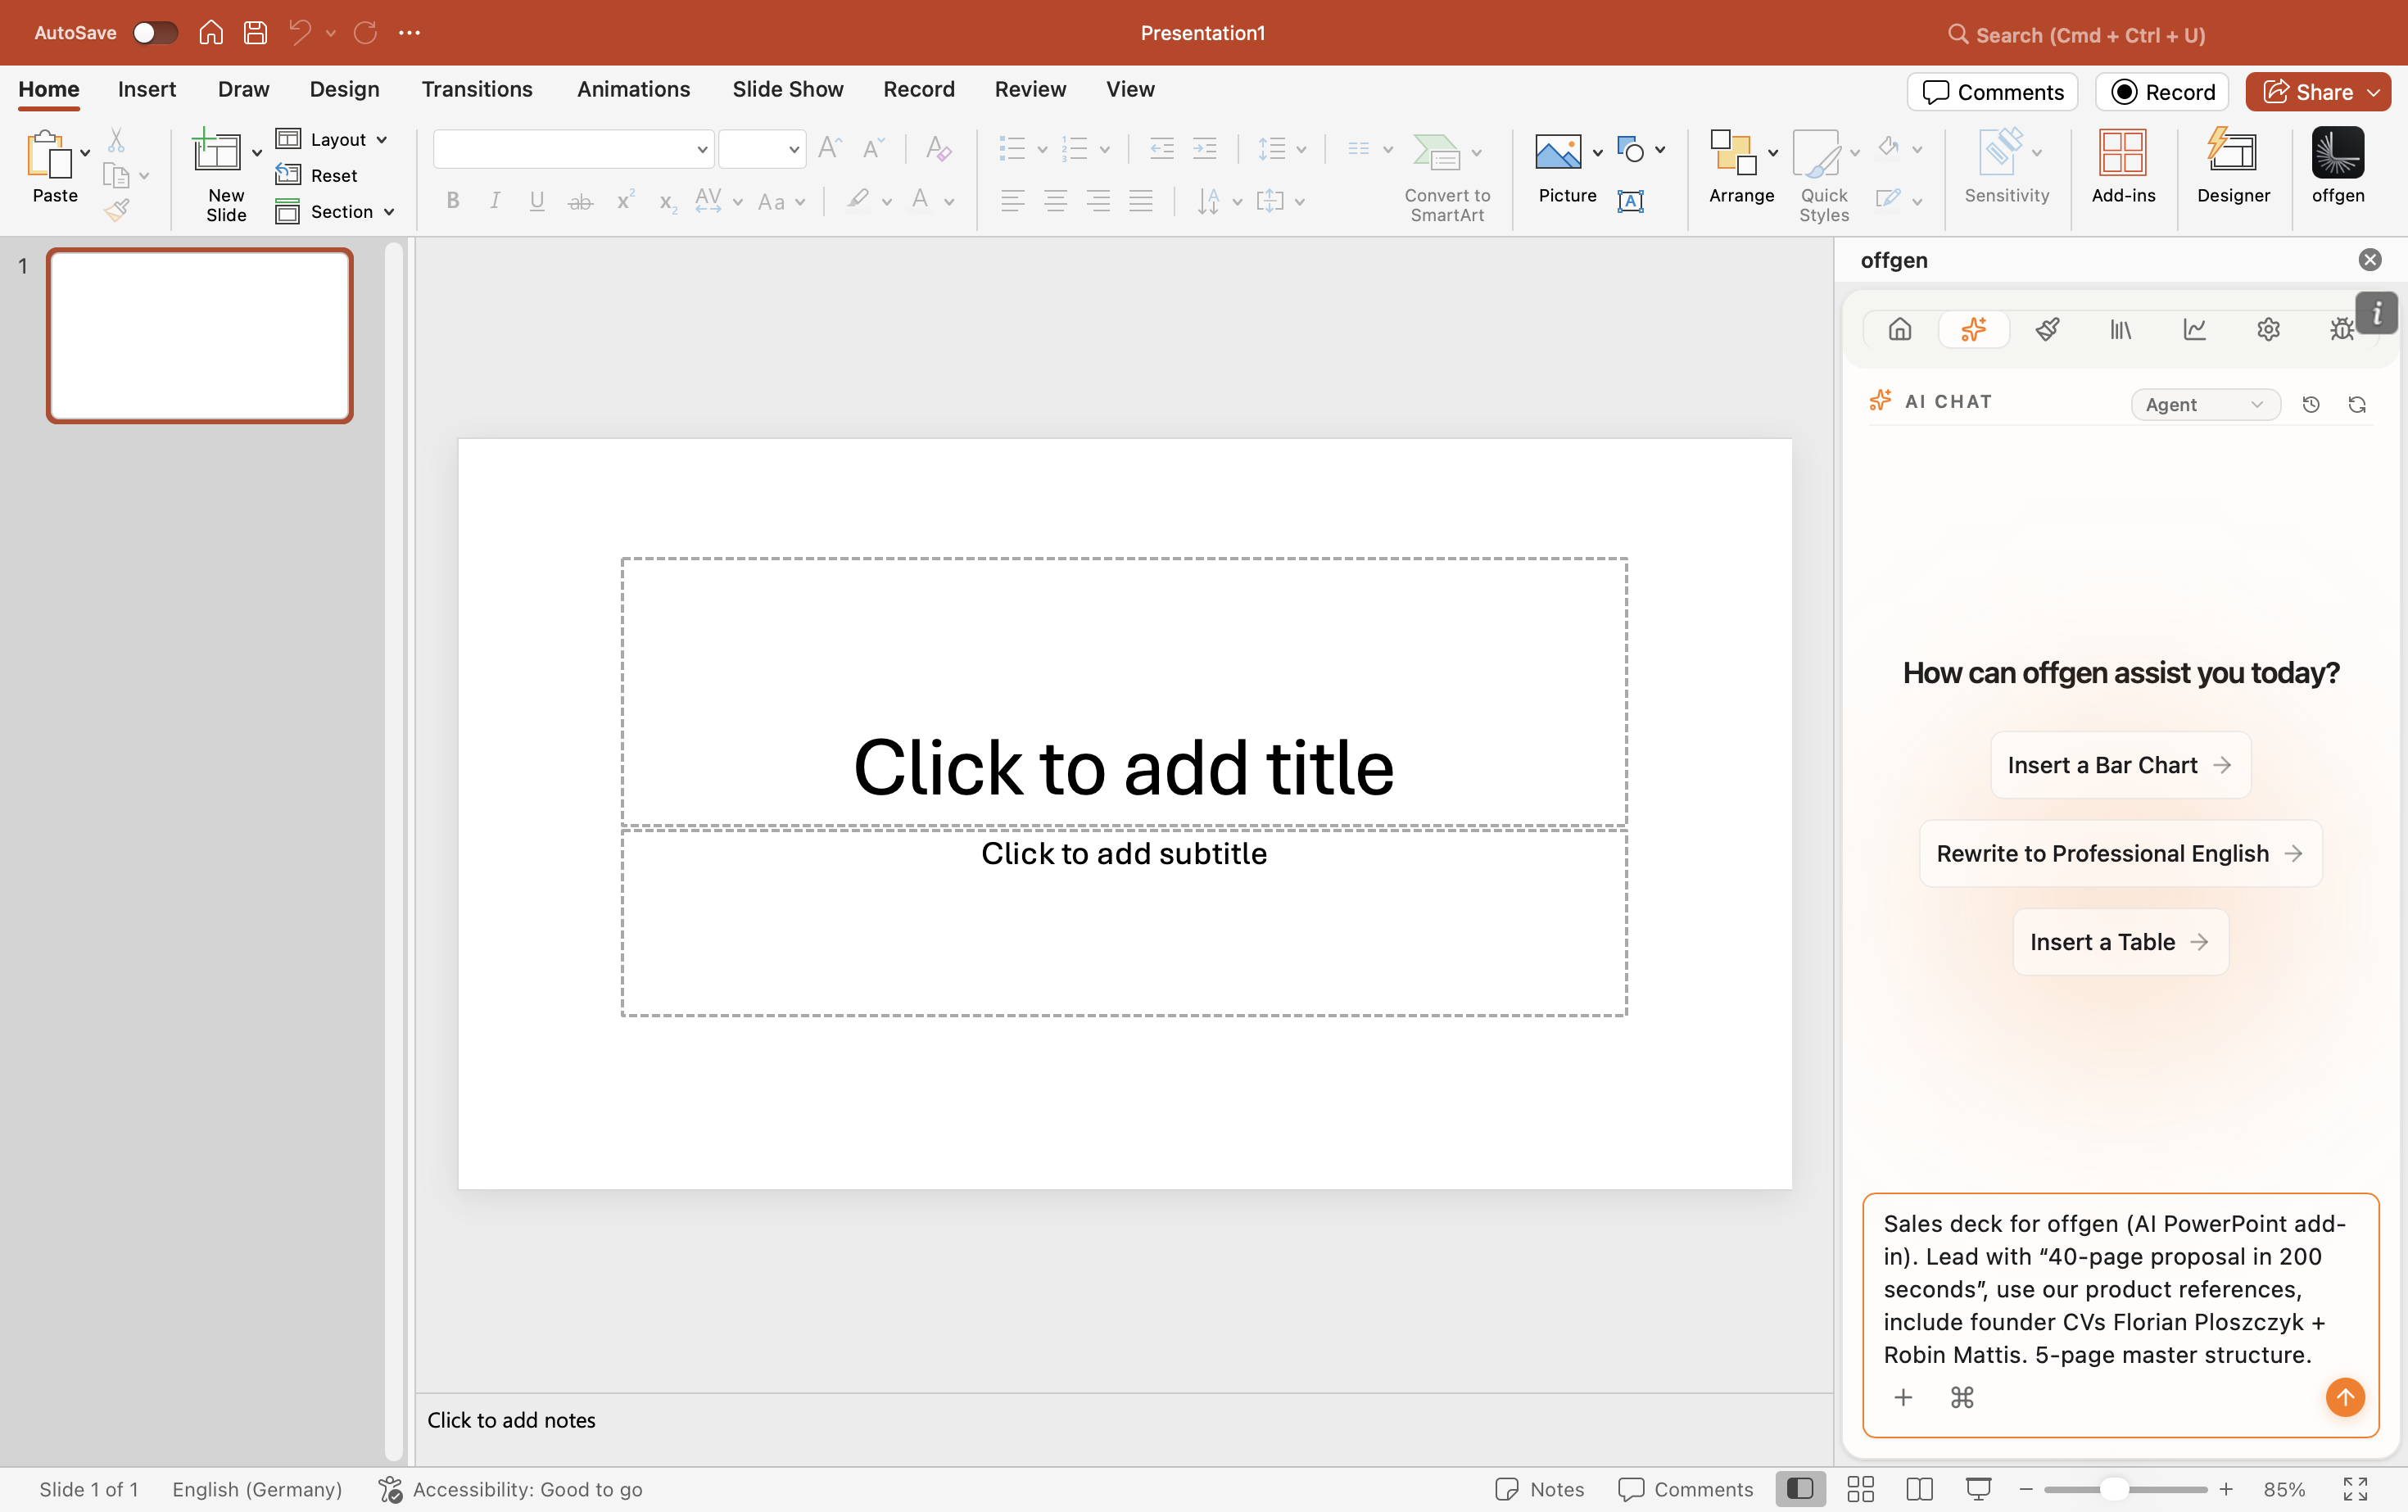Click the Comments button in the ribbon header
The image size is (2408, 1512).
[1992, 92]
